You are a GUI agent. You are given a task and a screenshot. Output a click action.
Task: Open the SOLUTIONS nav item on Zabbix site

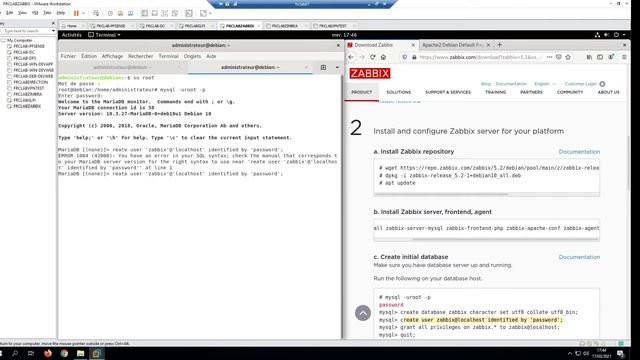(399, 92)
